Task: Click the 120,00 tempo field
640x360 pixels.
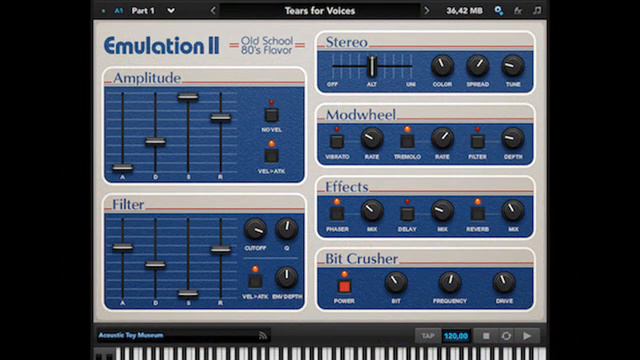Action: coord(456,336)
